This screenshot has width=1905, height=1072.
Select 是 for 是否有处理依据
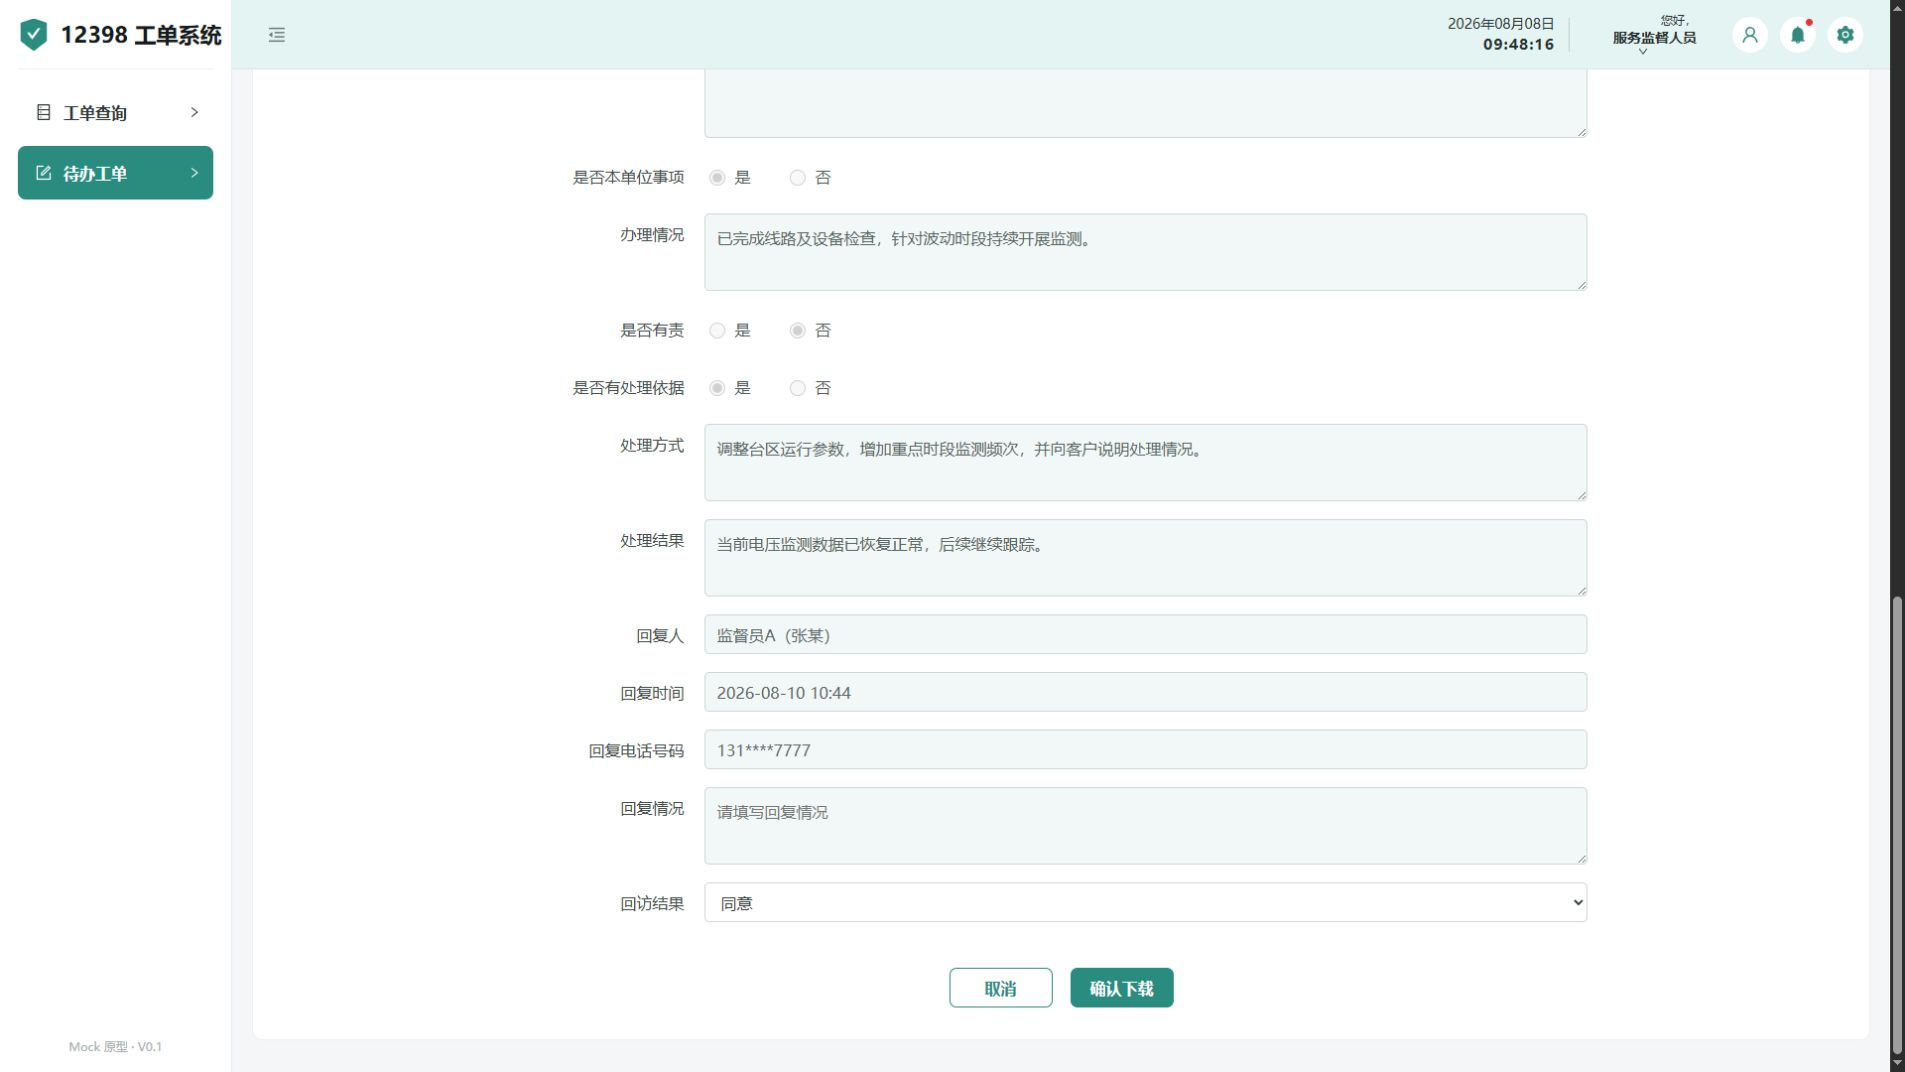pos(717,388)
